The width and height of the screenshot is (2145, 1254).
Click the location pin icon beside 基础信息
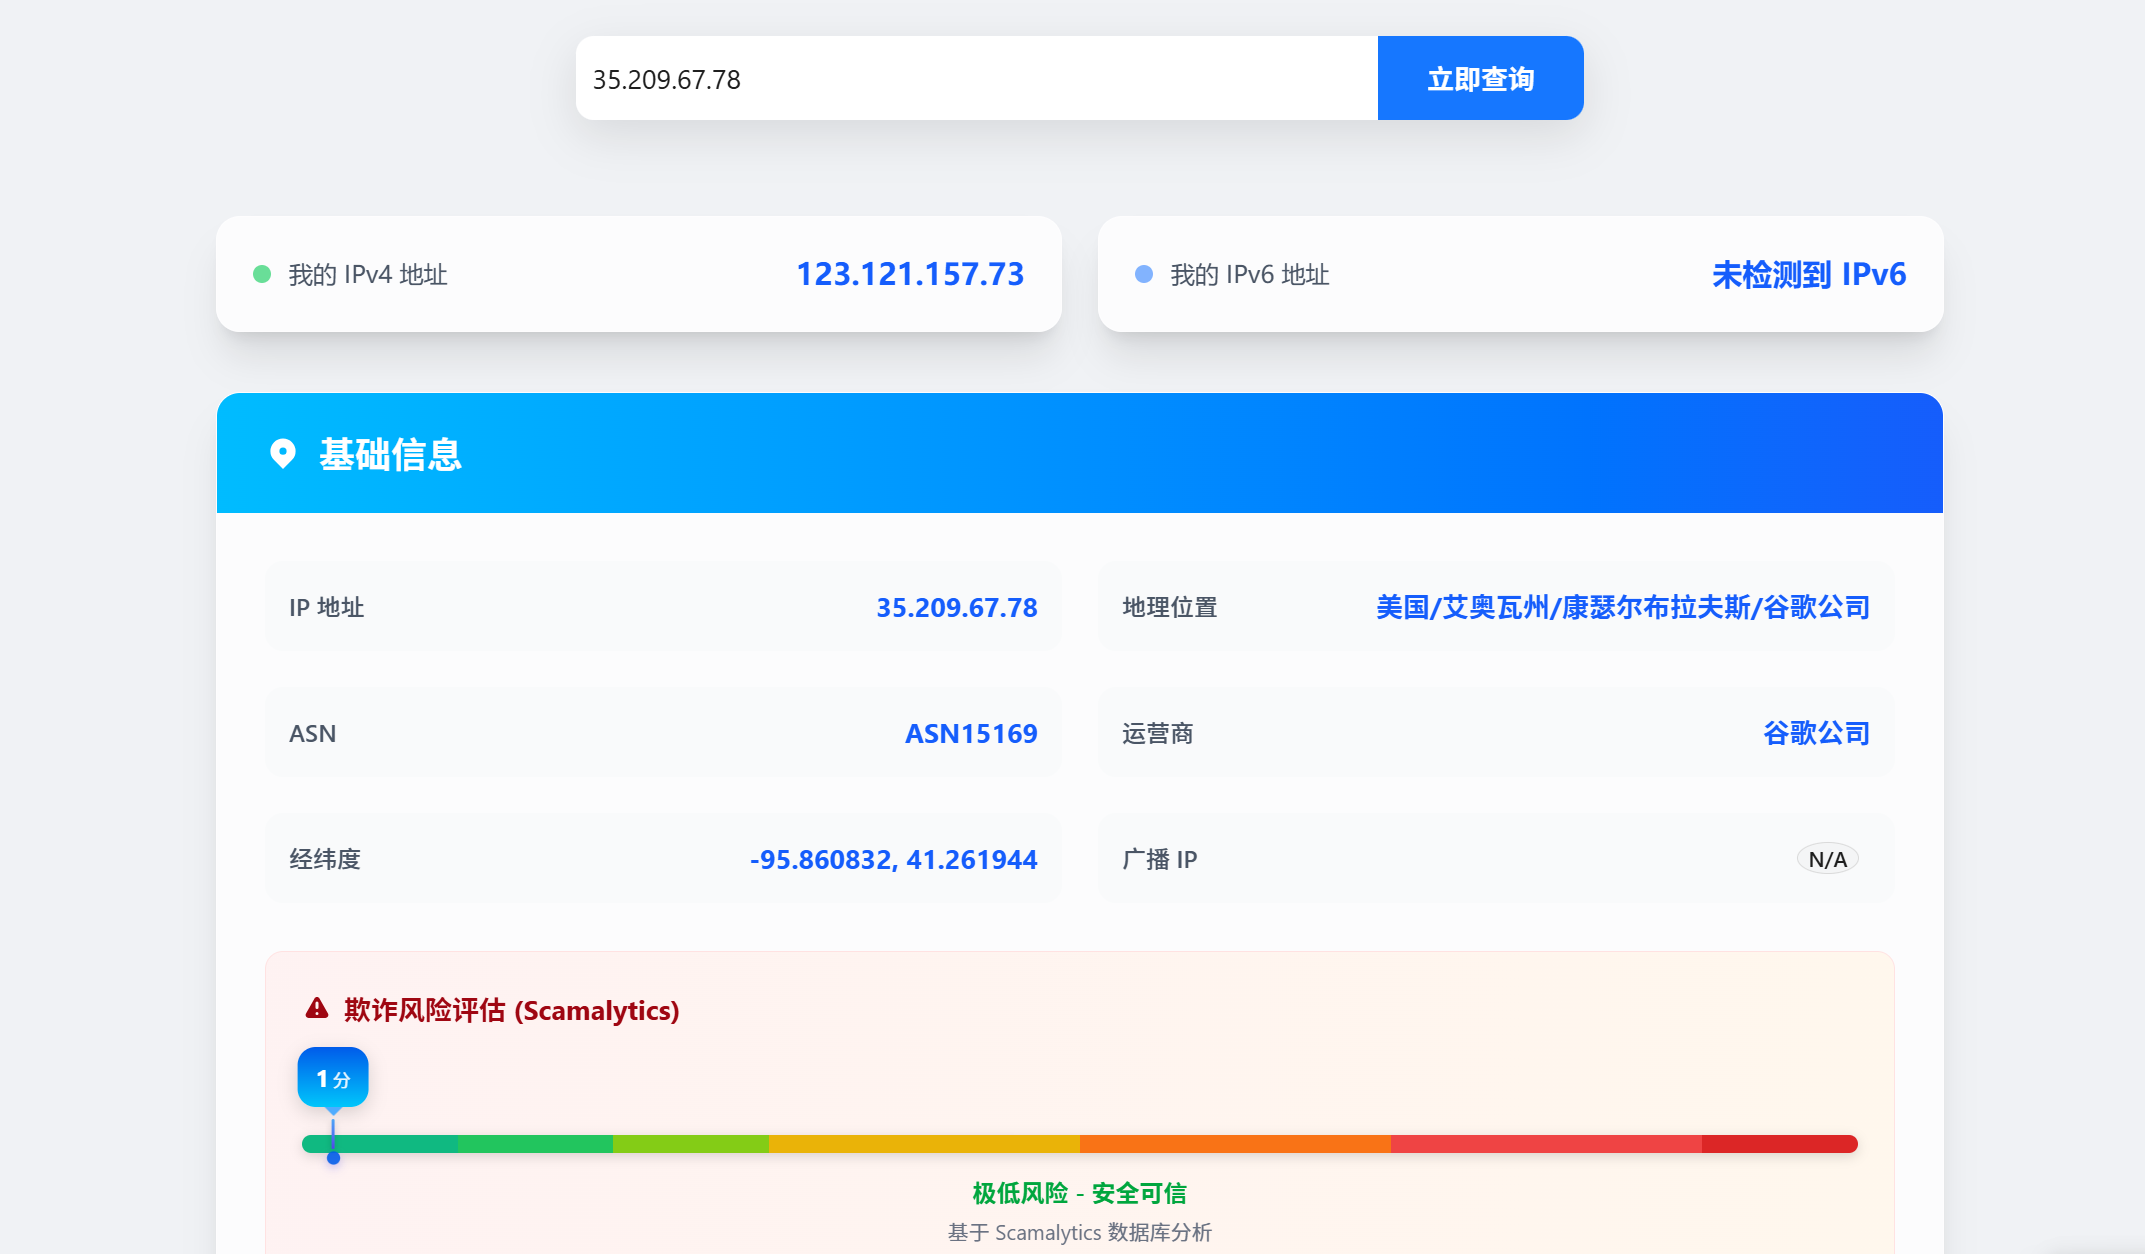(x=283, y=454)
